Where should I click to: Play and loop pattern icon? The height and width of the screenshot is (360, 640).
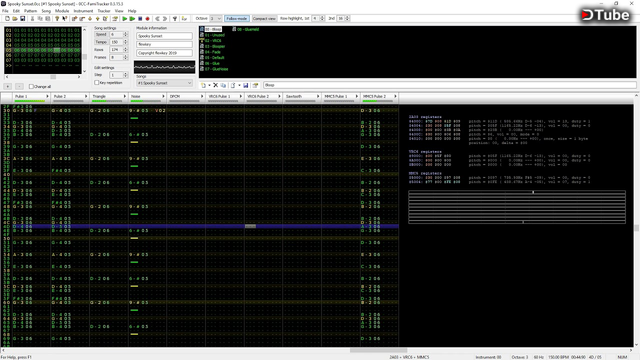coord(132,19)
